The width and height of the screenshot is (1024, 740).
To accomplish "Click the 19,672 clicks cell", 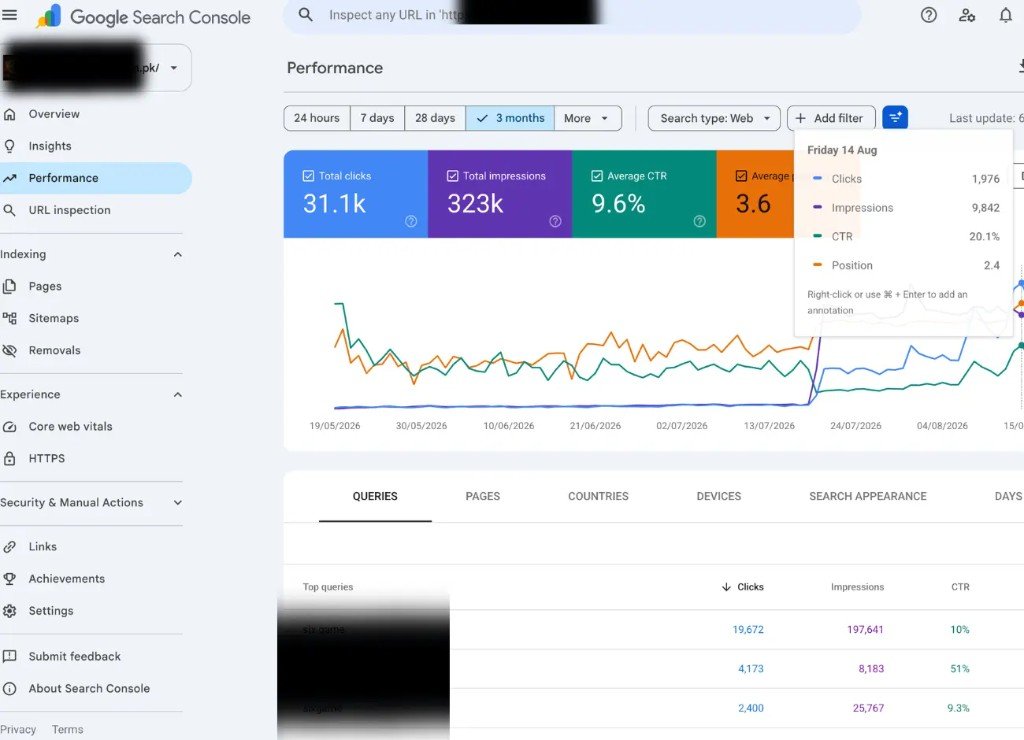I will point(748,630).
